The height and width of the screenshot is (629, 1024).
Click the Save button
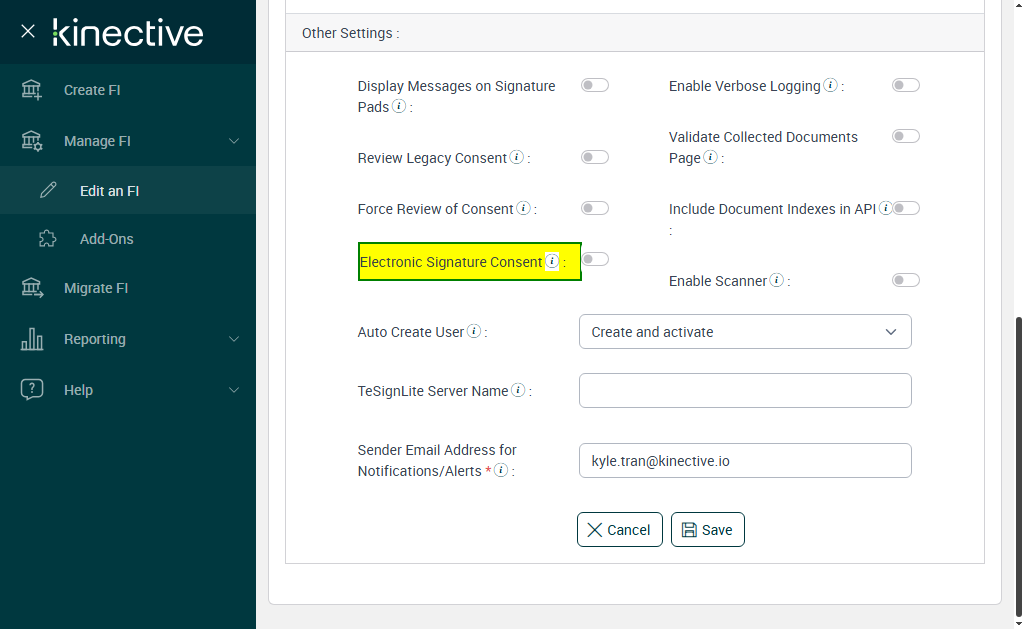[x=707, y=530]
